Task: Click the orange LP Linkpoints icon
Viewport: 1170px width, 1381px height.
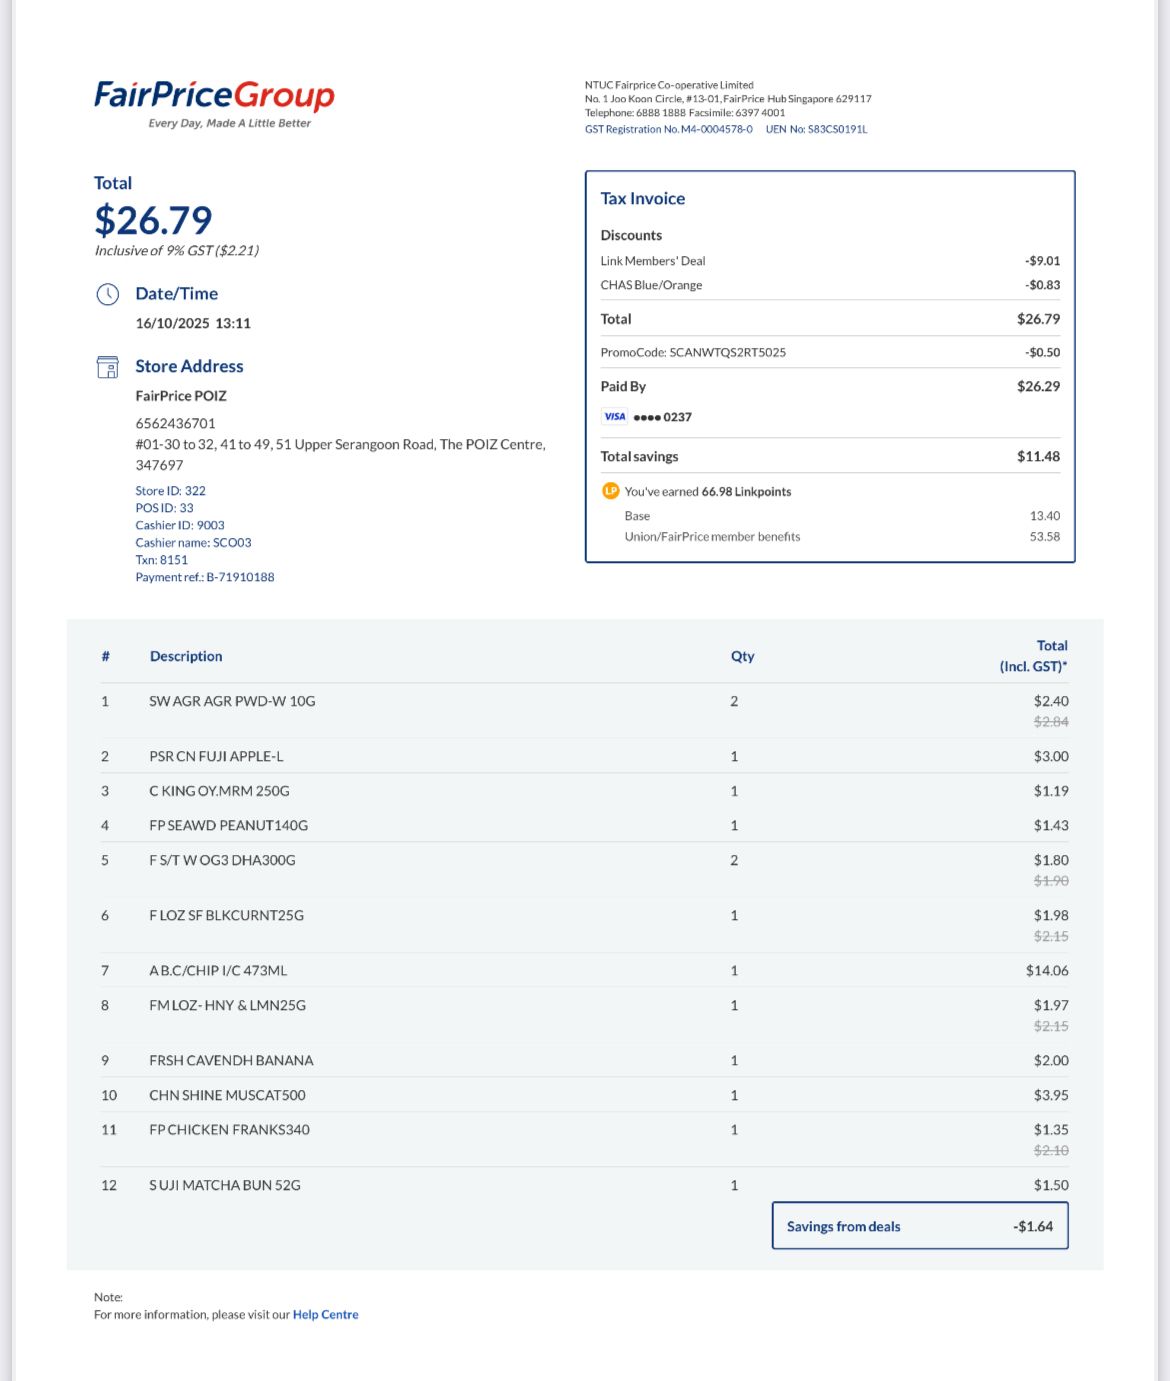Action: click(610, 491)
